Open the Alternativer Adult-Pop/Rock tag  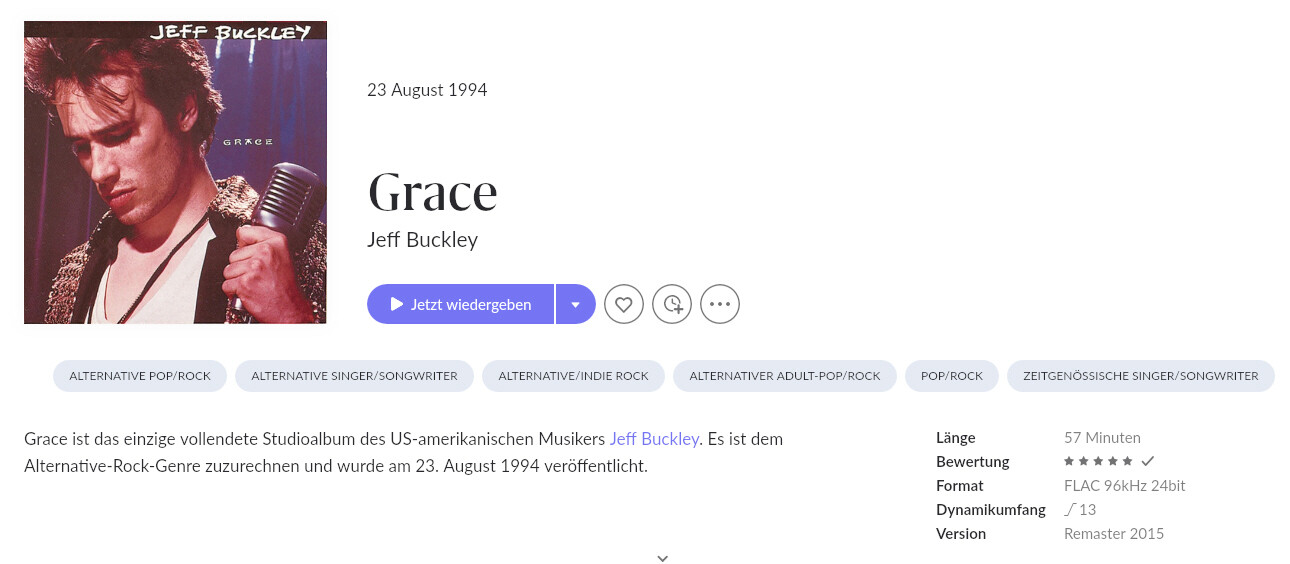coord(785,376)
